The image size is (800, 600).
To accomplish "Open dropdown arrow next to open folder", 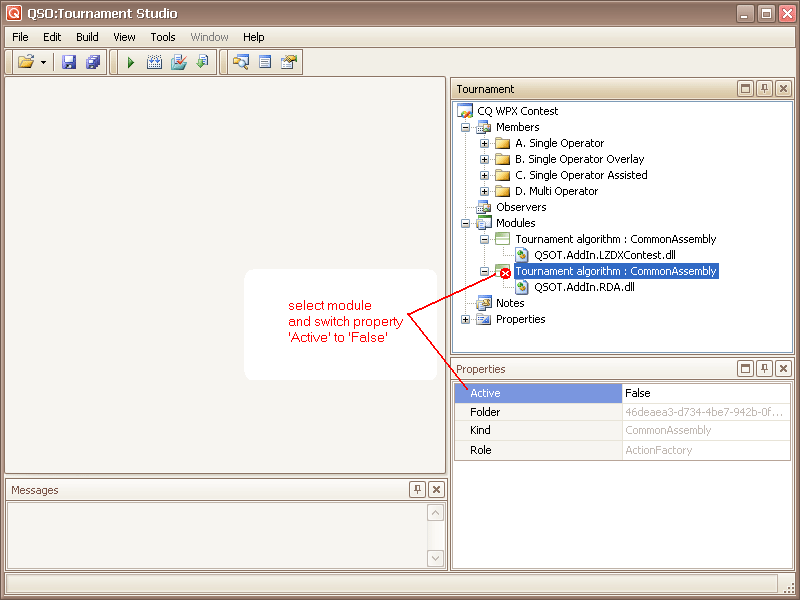I will coord(44,62).
